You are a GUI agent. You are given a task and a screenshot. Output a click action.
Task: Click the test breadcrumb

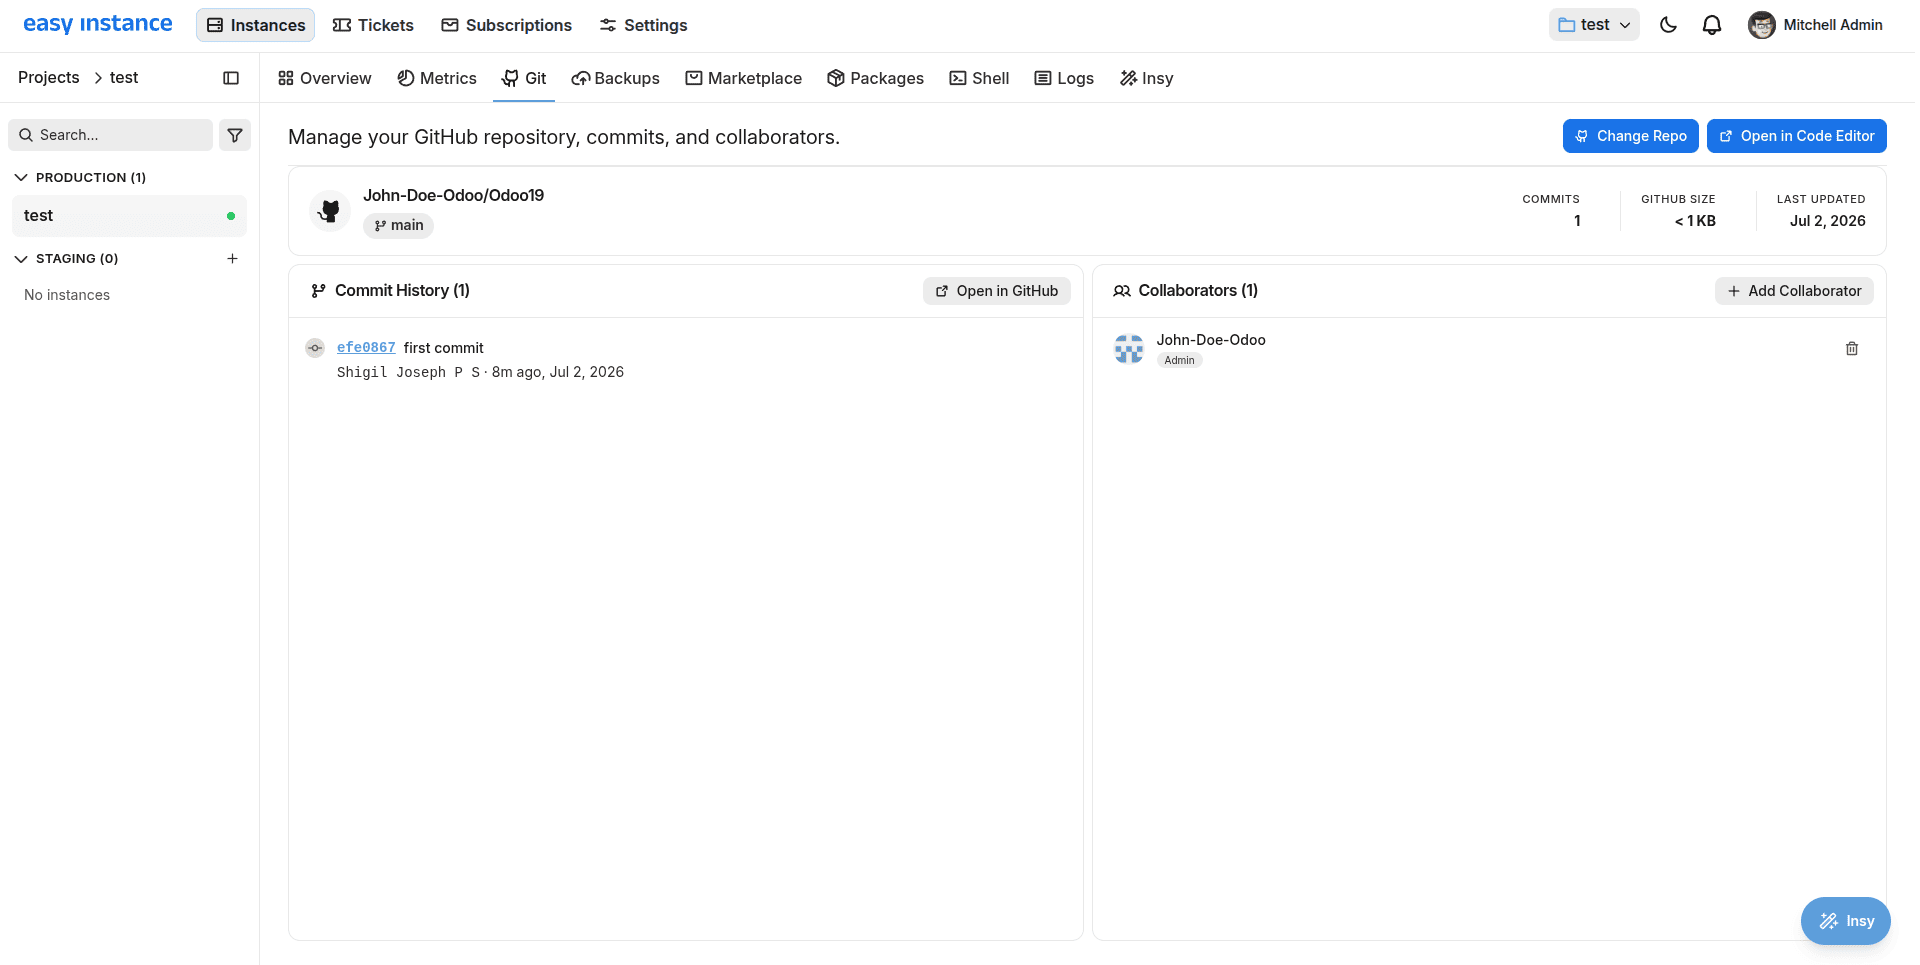pos(124,78)
